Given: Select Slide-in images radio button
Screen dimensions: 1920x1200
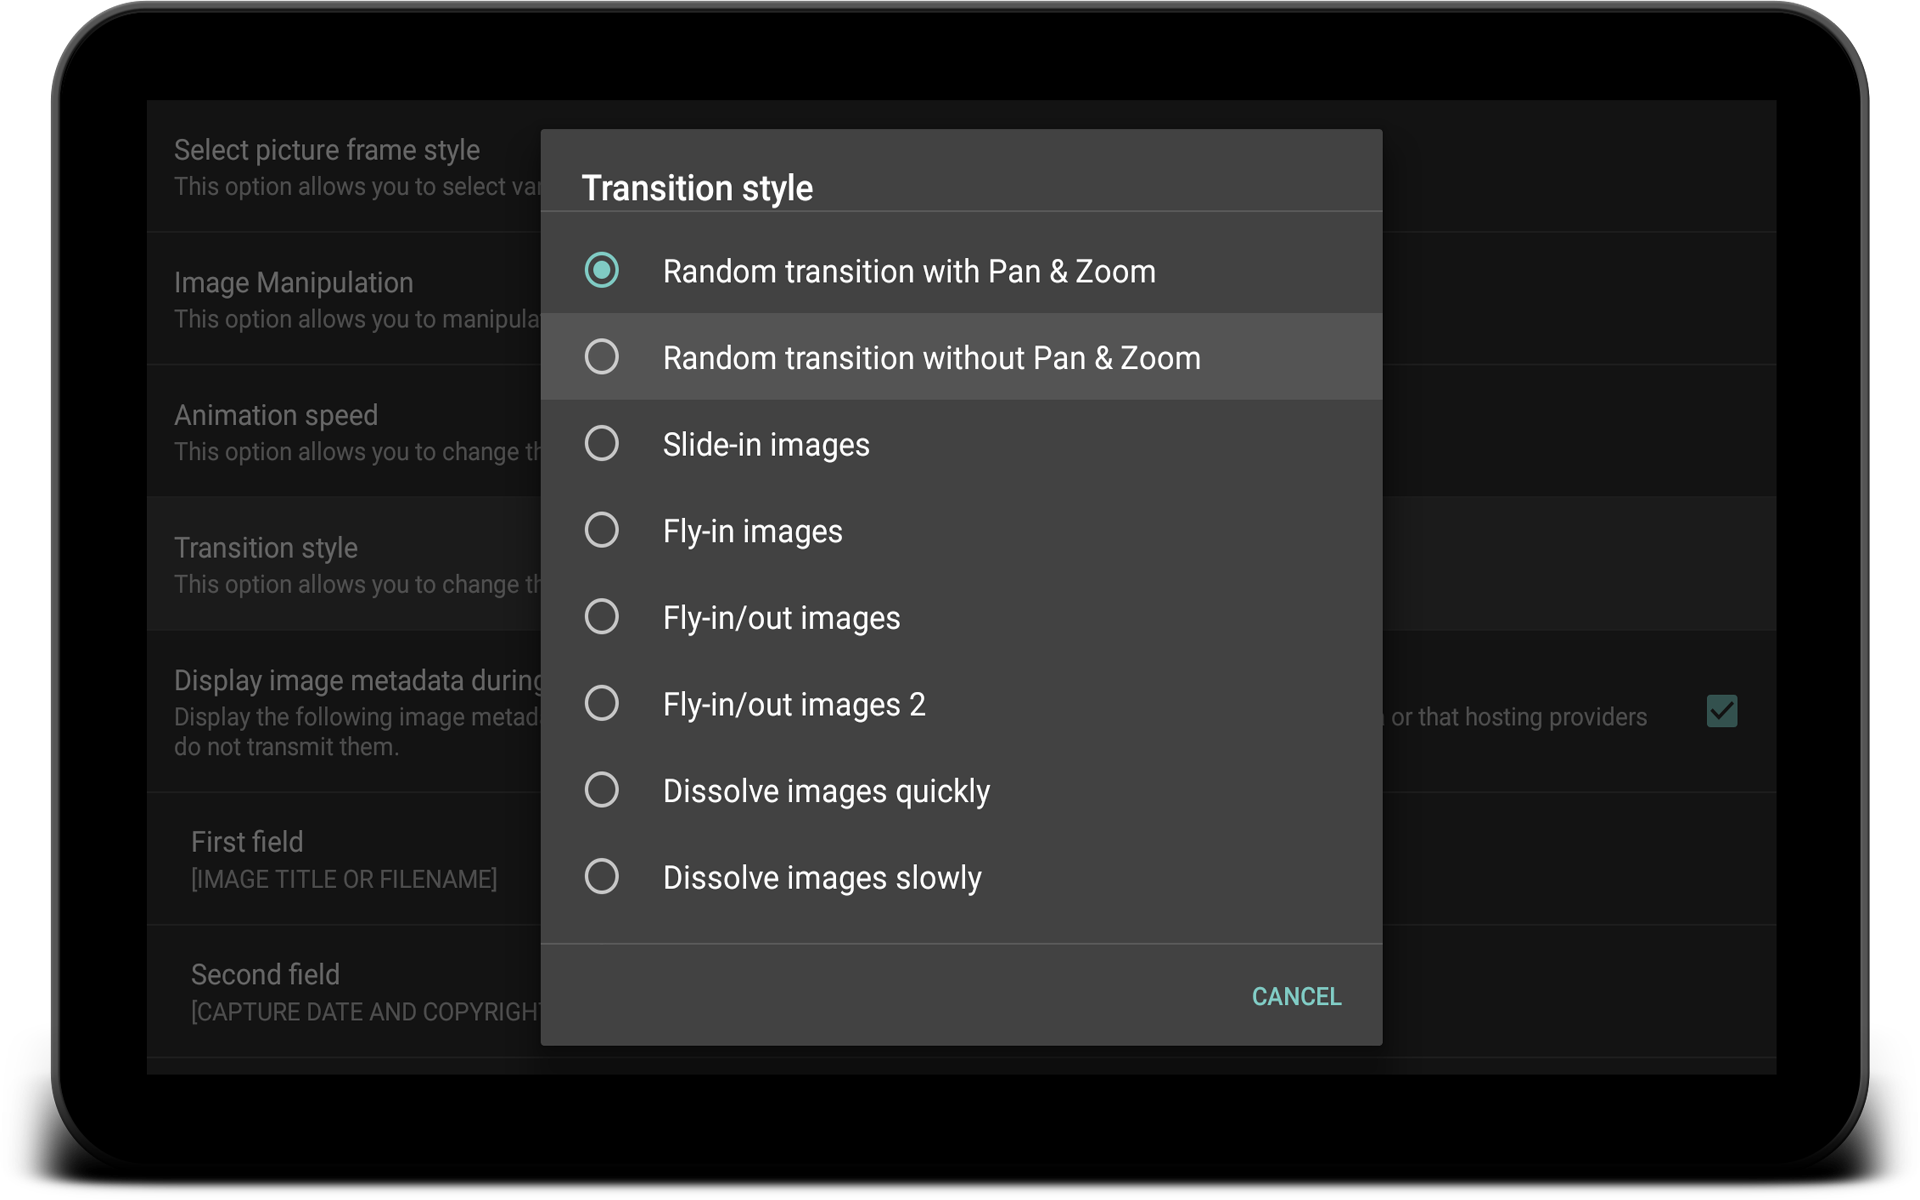Looking at the screenshot, I should tap(601, 444).
